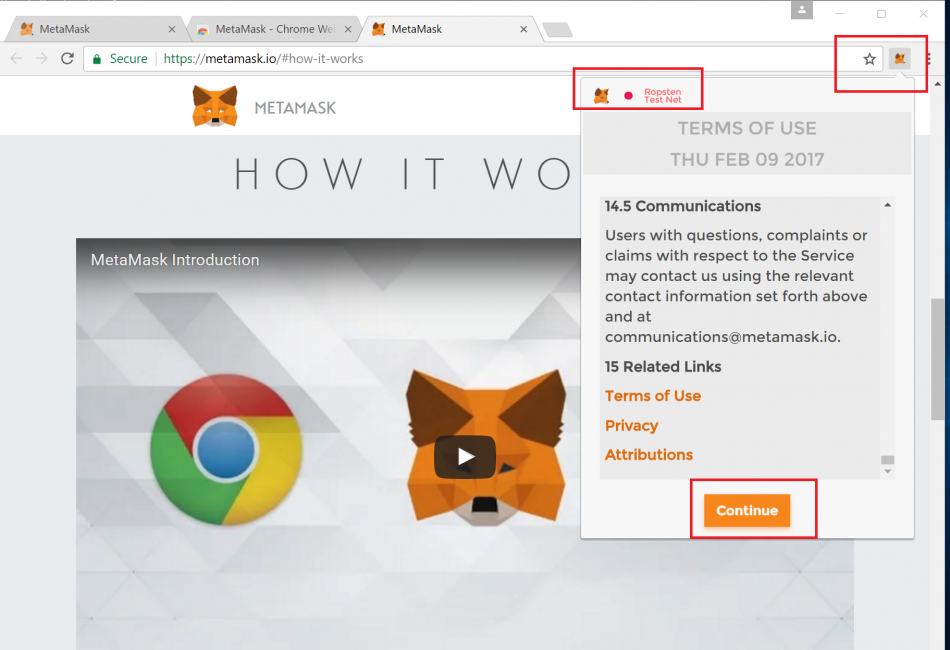Close the first MetaMask tab
950x650 pixels.
coord(172,29)
